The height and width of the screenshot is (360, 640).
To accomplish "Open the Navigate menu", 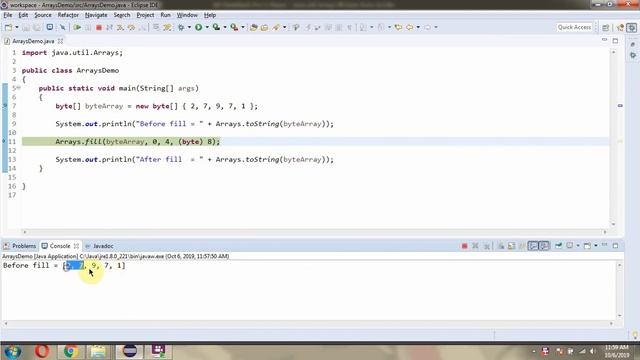I will [96, 15].
